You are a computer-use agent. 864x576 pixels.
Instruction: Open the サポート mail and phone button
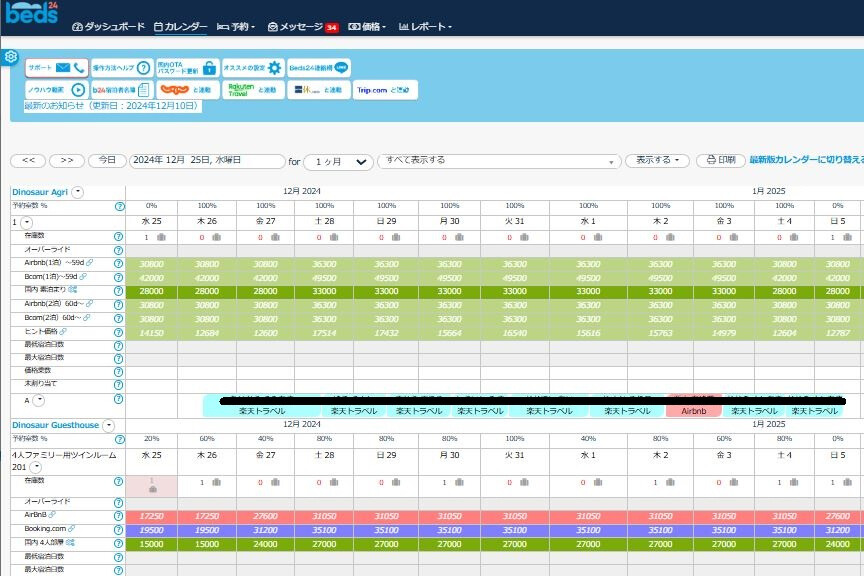click(x=57, y=68)
